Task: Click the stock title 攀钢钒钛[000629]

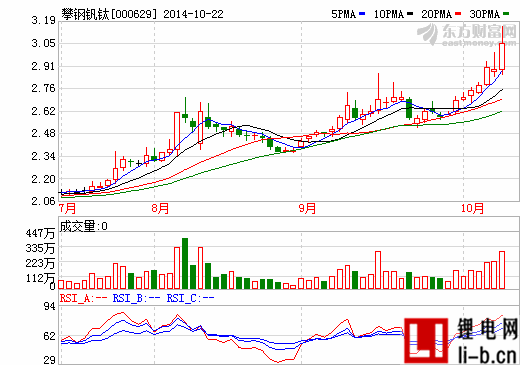Action: click(109, 14)
